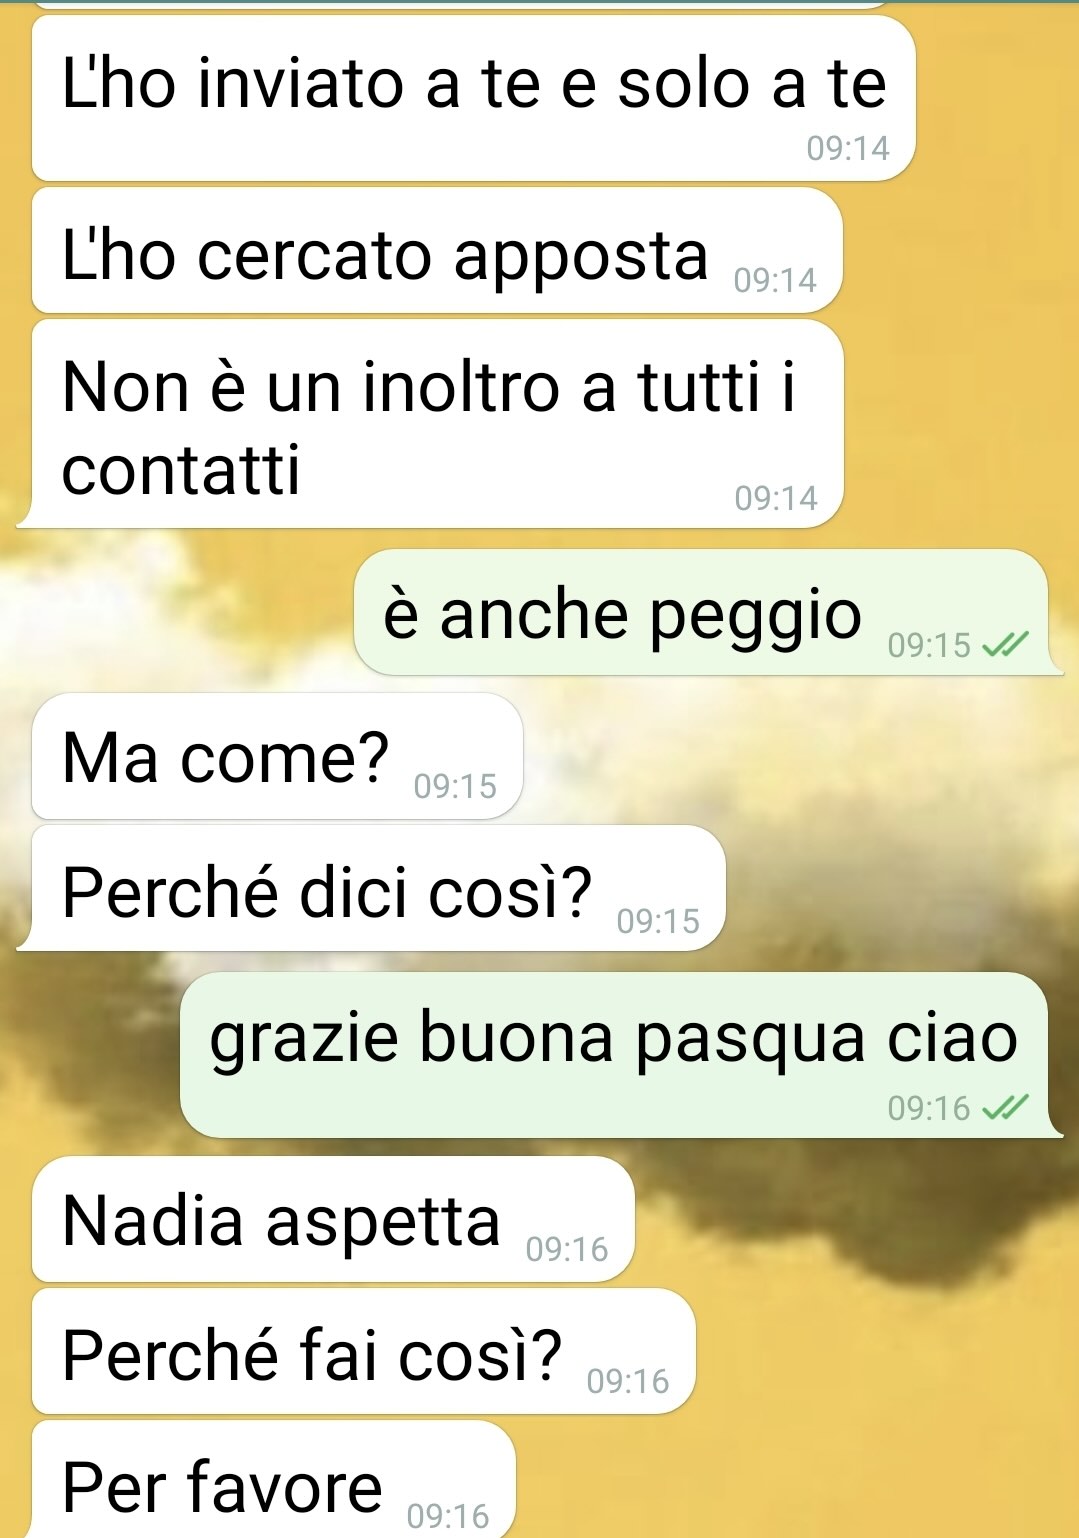Tap the message "L'ho inviato a te e solo a te"

(474, 98)
